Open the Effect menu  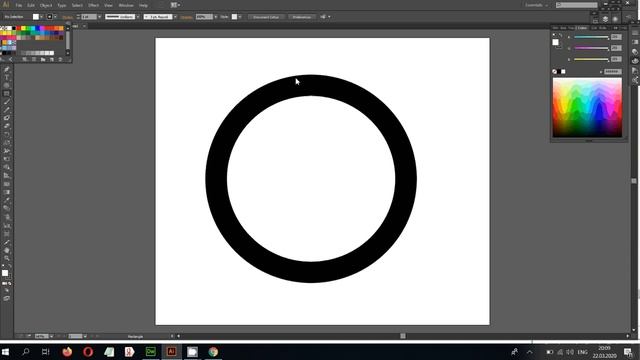pyautogui.click(x=93, y=5)
